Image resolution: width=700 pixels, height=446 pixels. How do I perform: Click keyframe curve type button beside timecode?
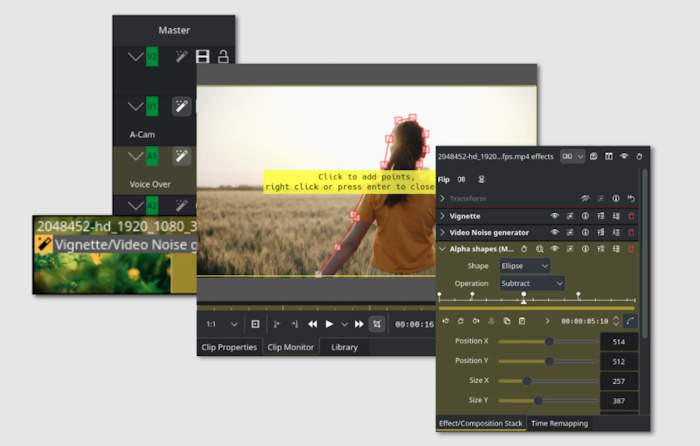tap(630, 321)
